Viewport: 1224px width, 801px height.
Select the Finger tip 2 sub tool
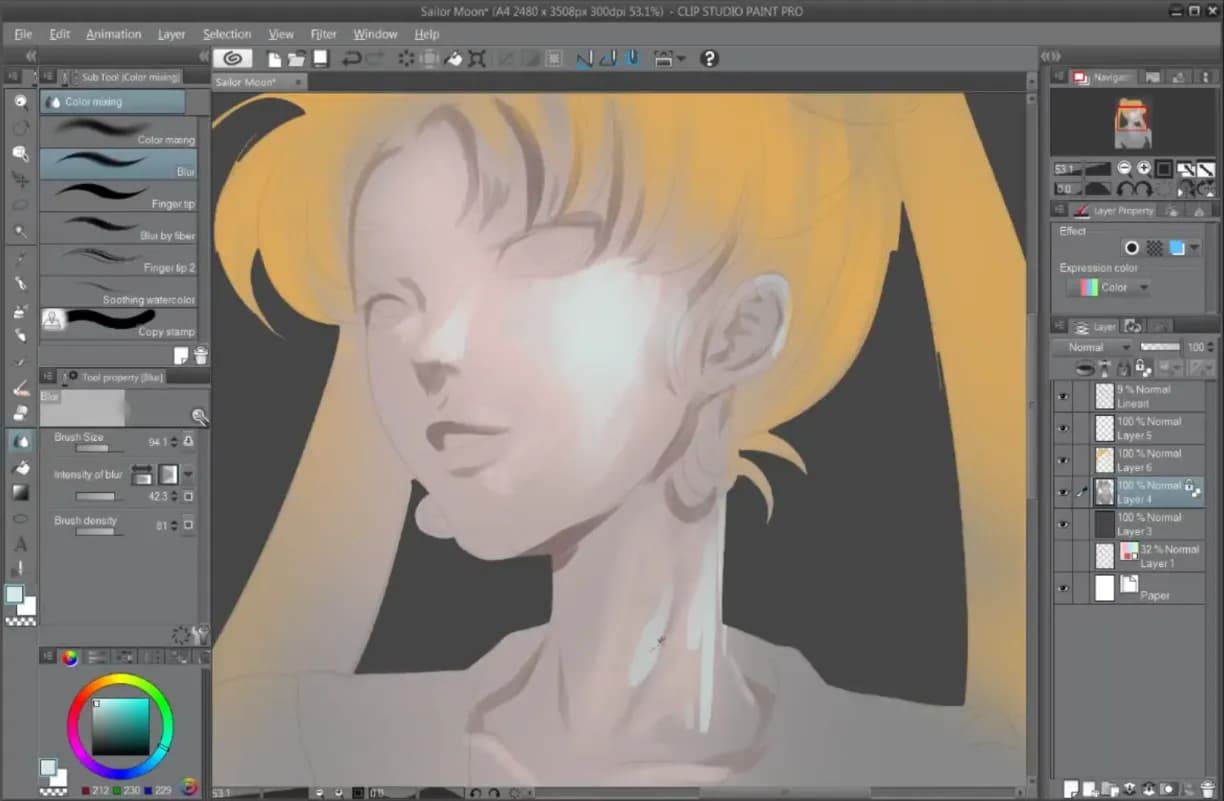pyautogui.click(x=118, y=258)
